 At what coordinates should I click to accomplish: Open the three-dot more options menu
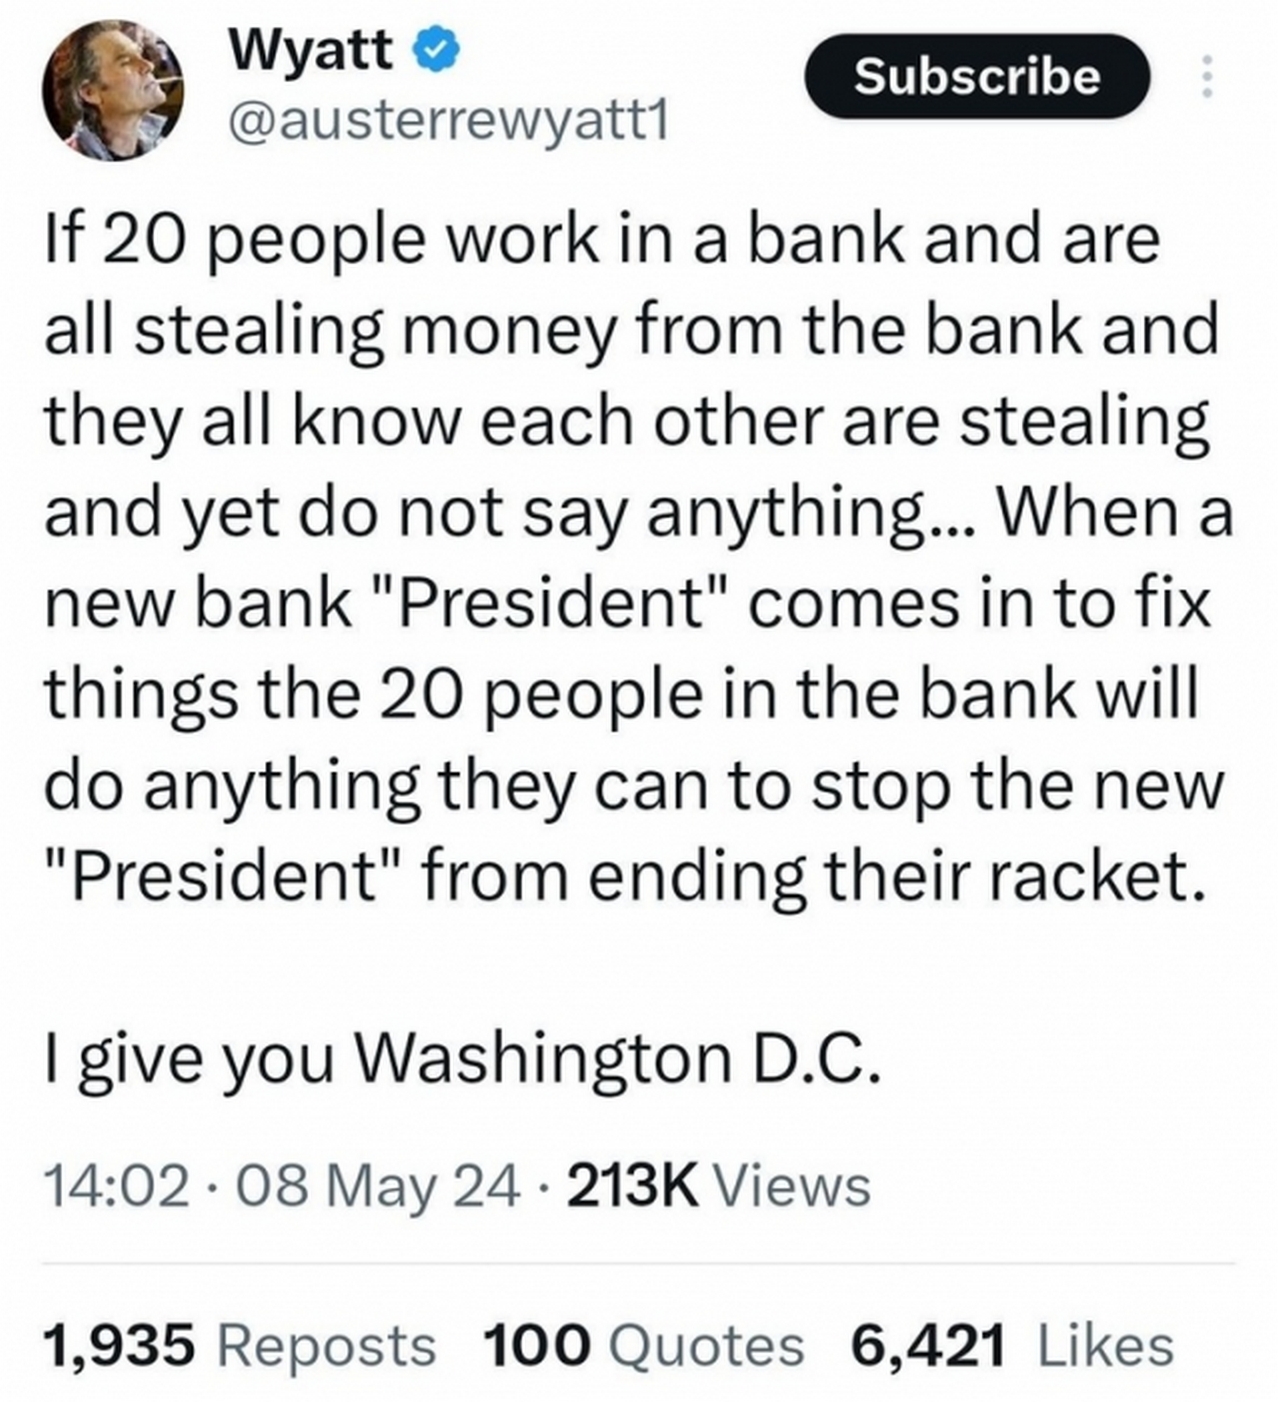(1206, 76)
